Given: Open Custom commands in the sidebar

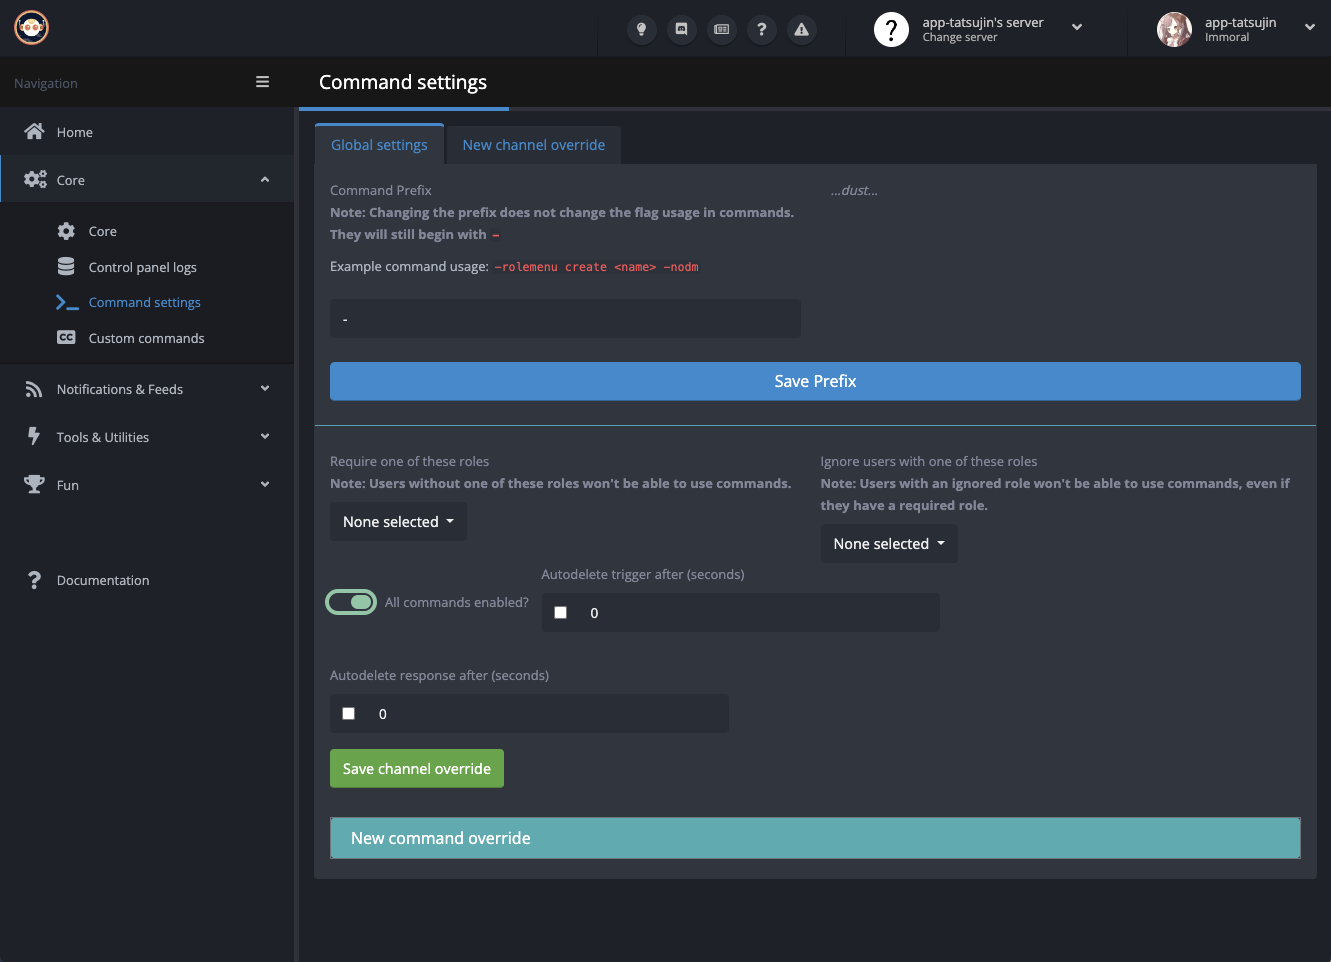Looking at the screenshot, I should tap(146, 338).
